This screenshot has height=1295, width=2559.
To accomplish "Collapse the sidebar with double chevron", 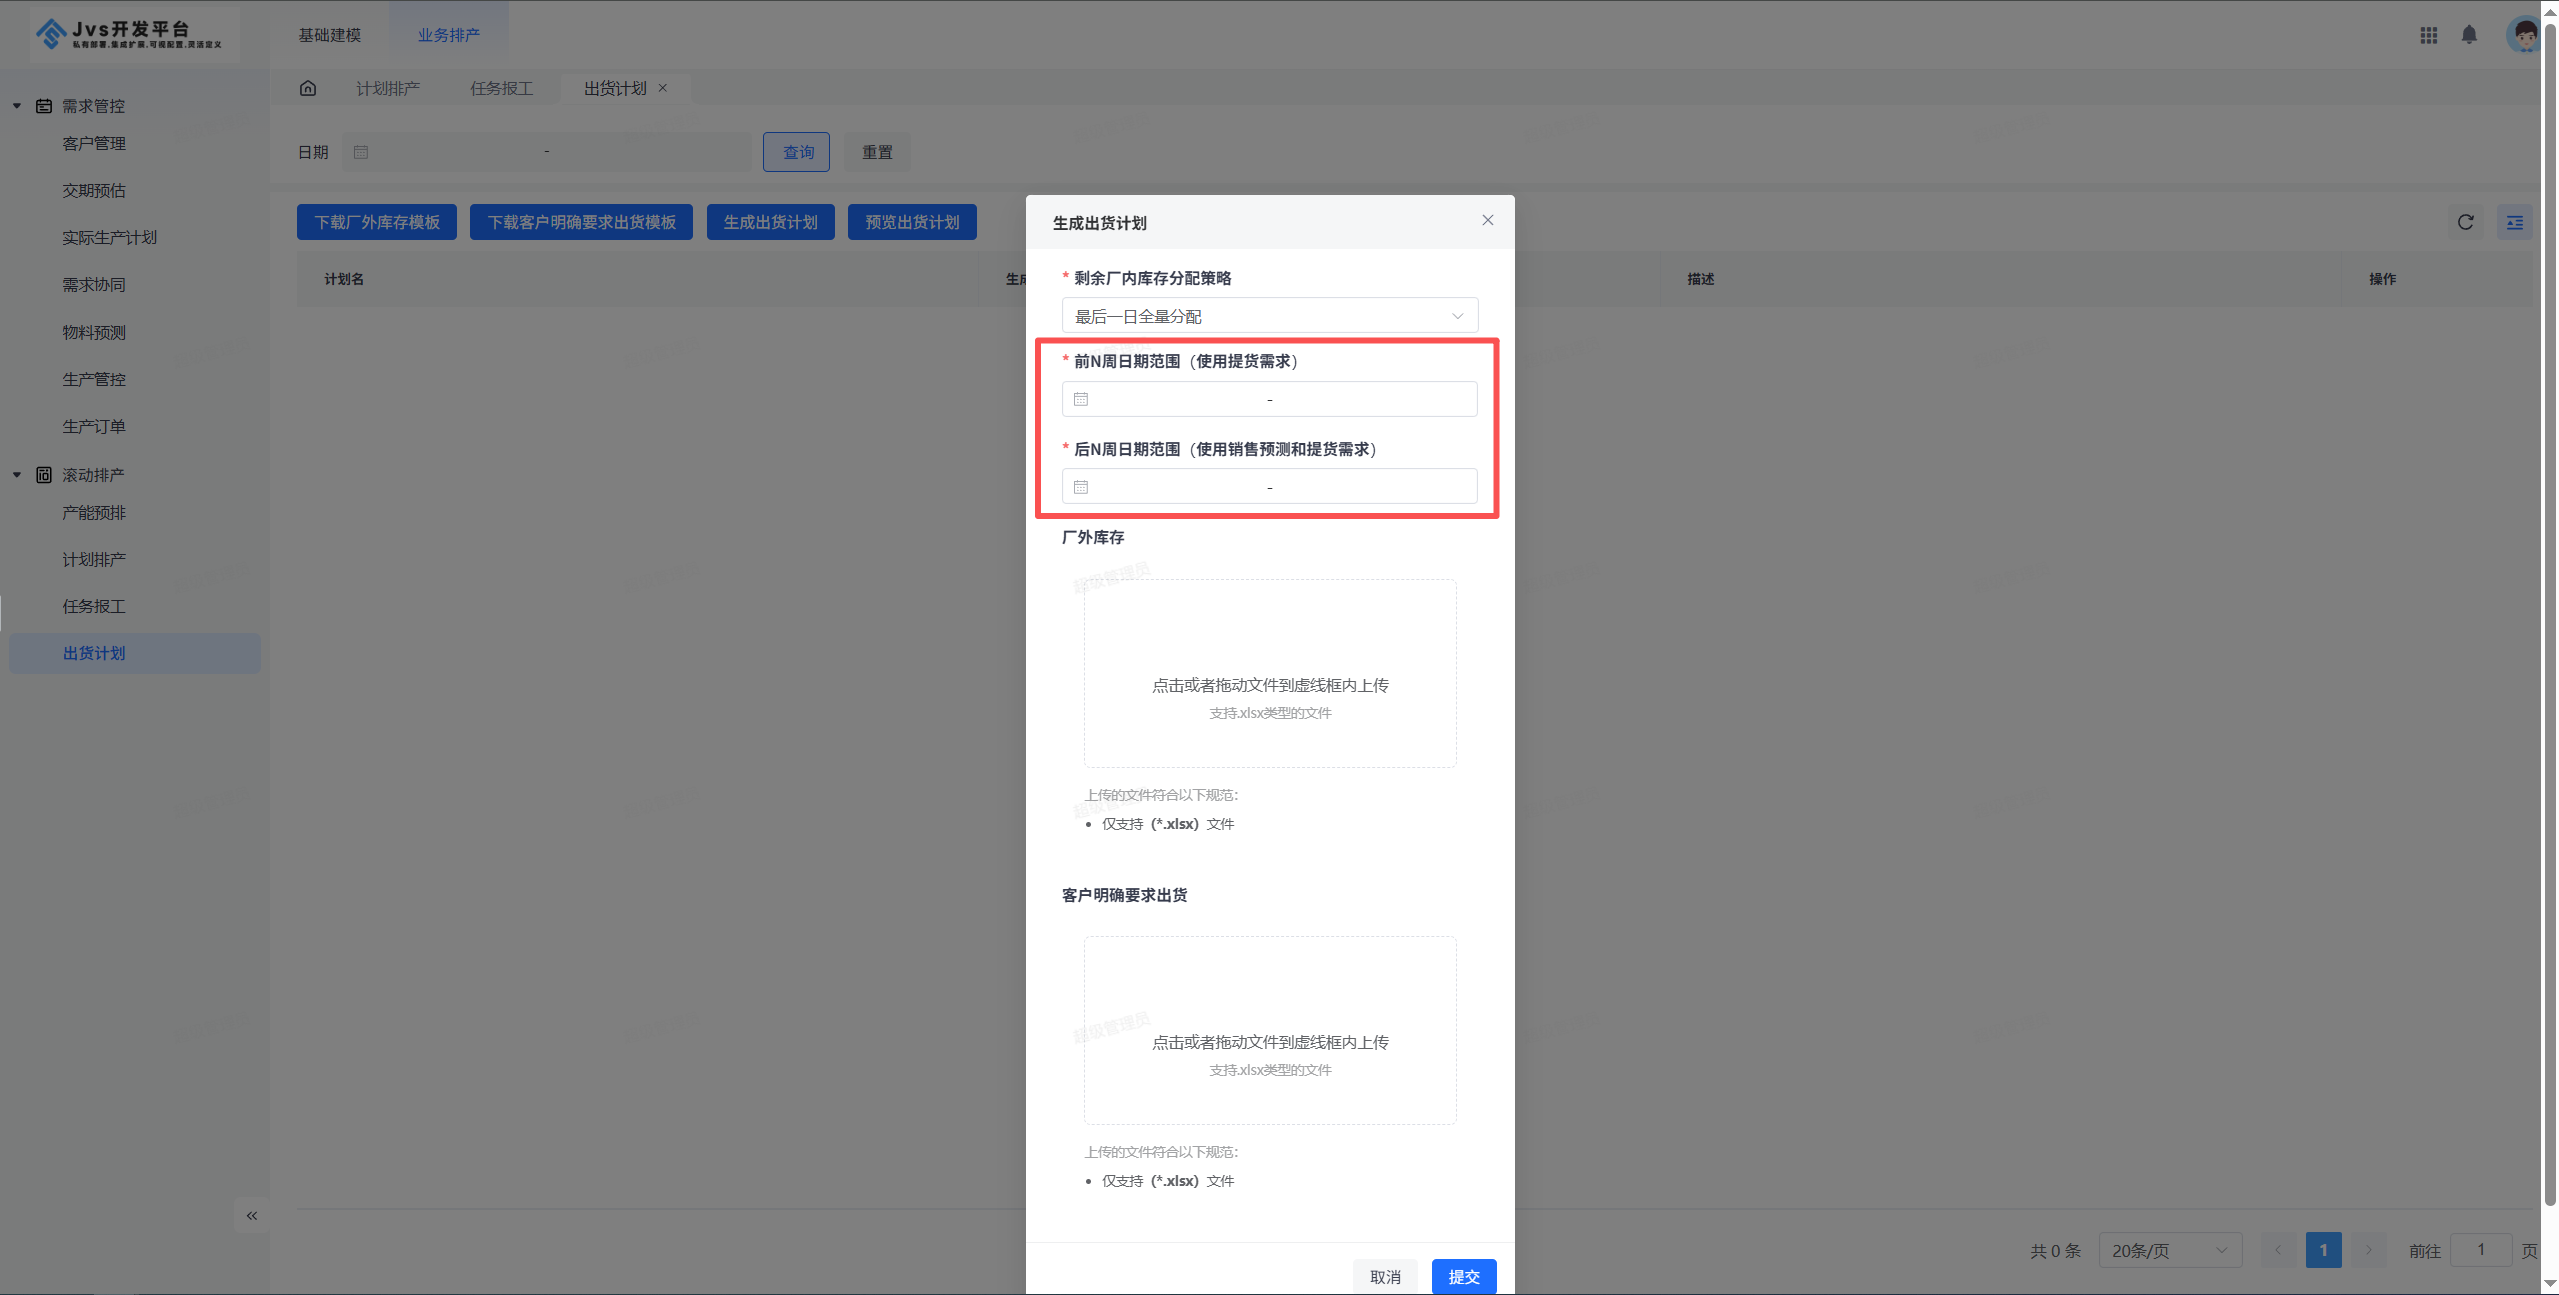I will 252,1216.
